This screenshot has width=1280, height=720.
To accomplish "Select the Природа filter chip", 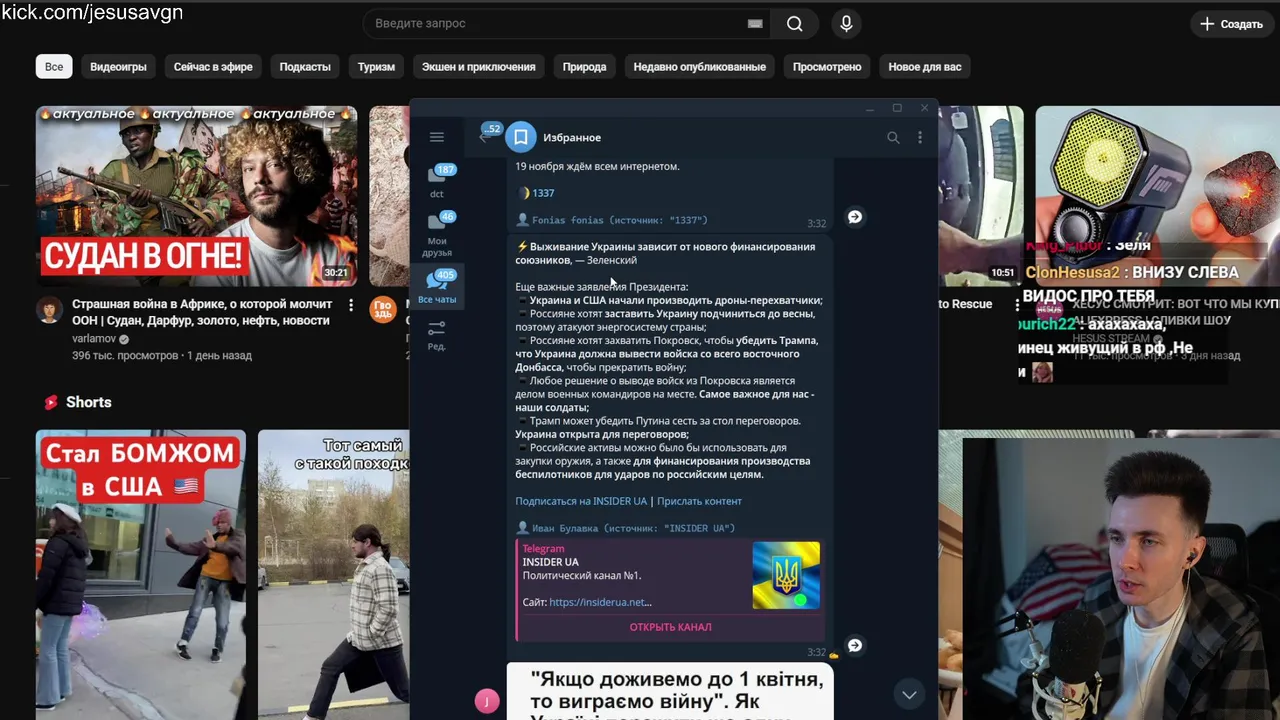I will 584,67.
